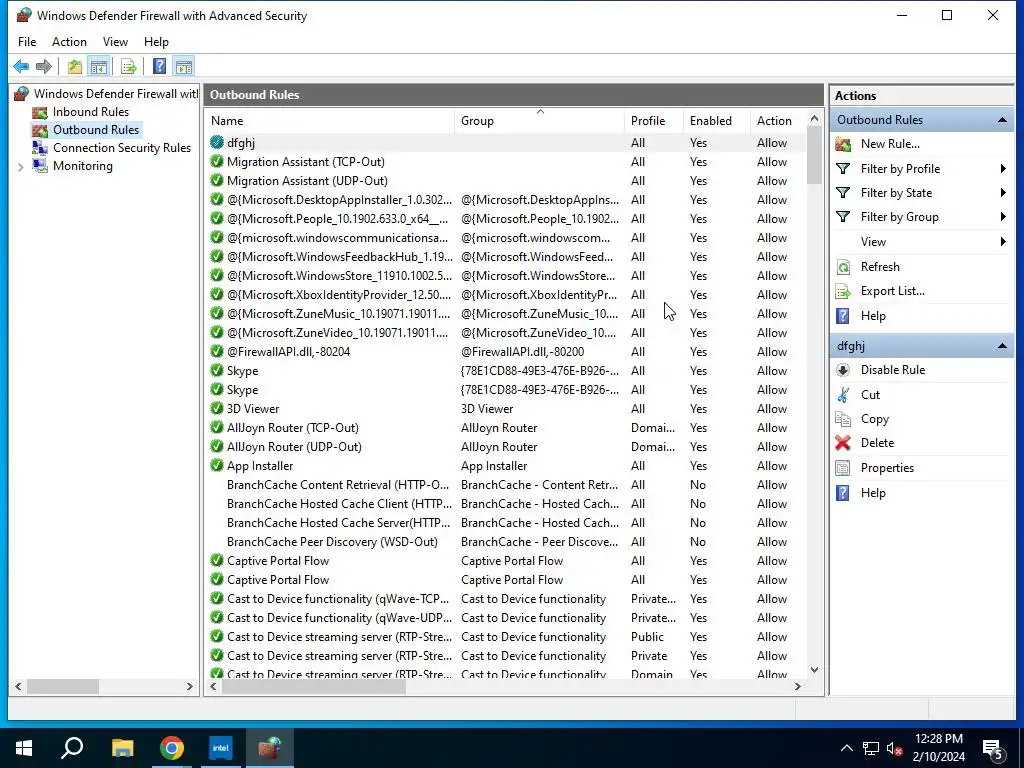Screen dimensions: 1024x768
Task: Click the Export List toolbar icon
Action: point(129,67)
